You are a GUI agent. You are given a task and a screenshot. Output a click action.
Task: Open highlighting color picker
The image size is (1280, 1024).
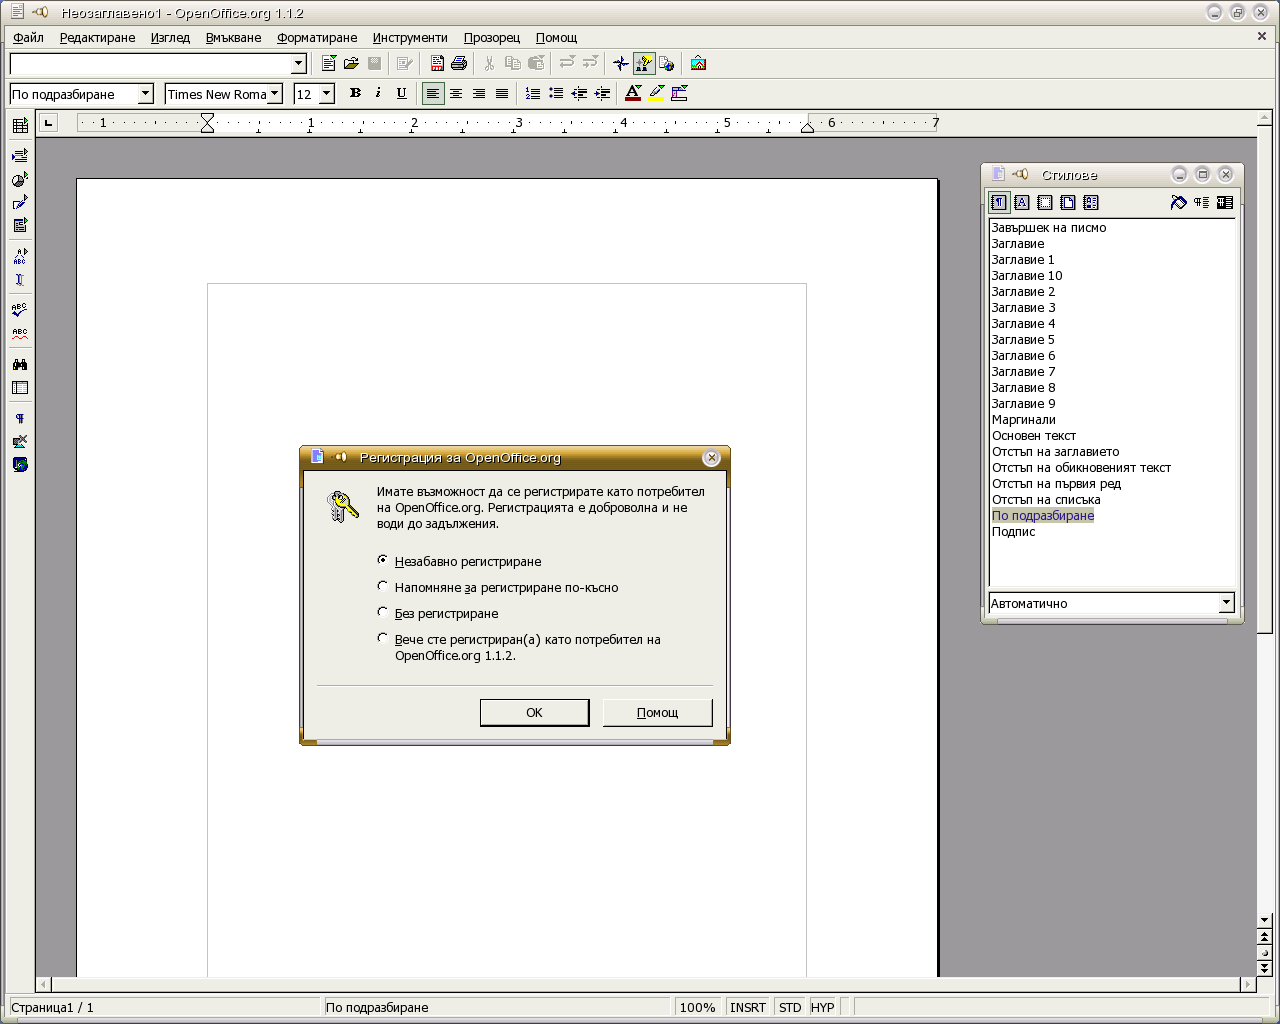pos(656,93)
